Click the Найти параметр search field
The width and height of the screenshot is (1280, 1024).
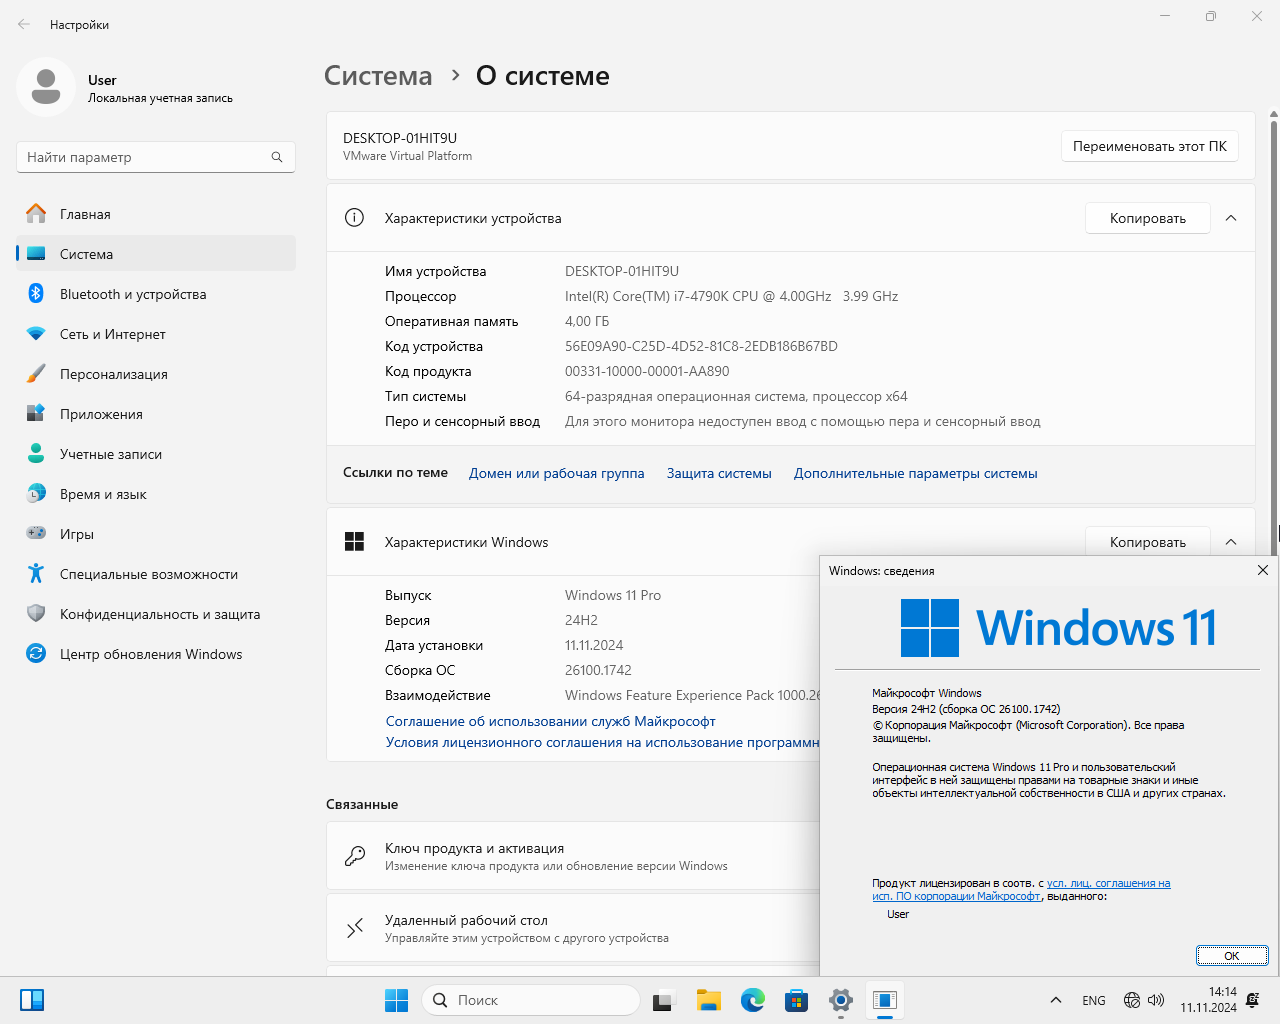click(x=155, y=157)
